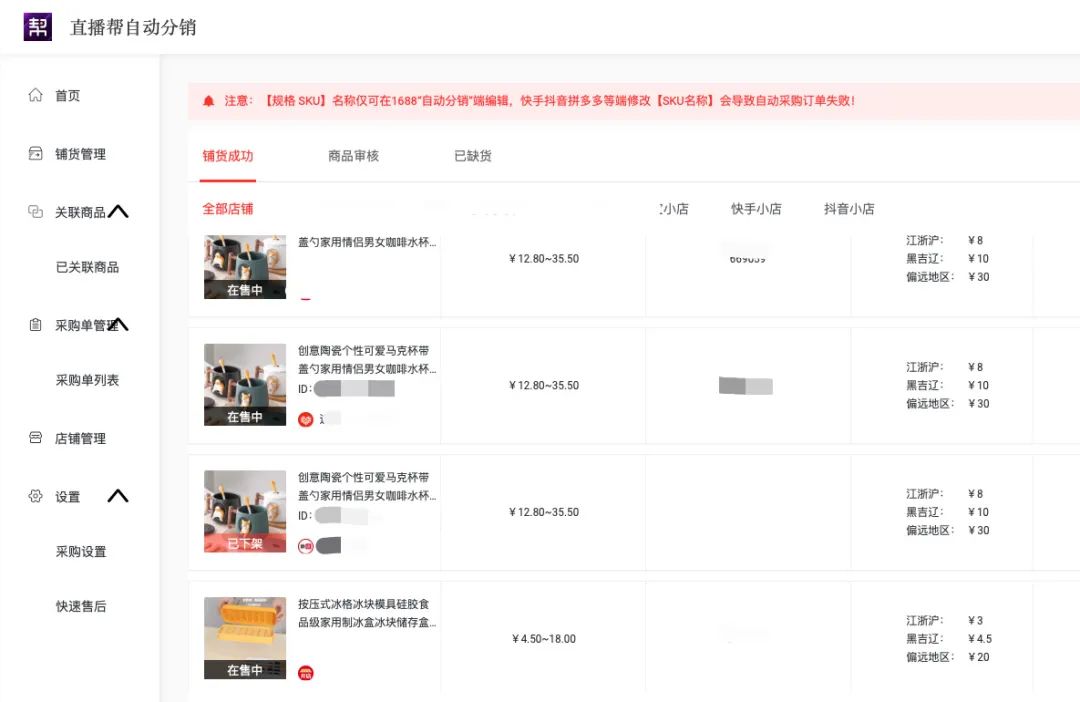Click the ice mold product thumbnail
Viewport: 1080px width, 702px height.
[x=244, y=637]
